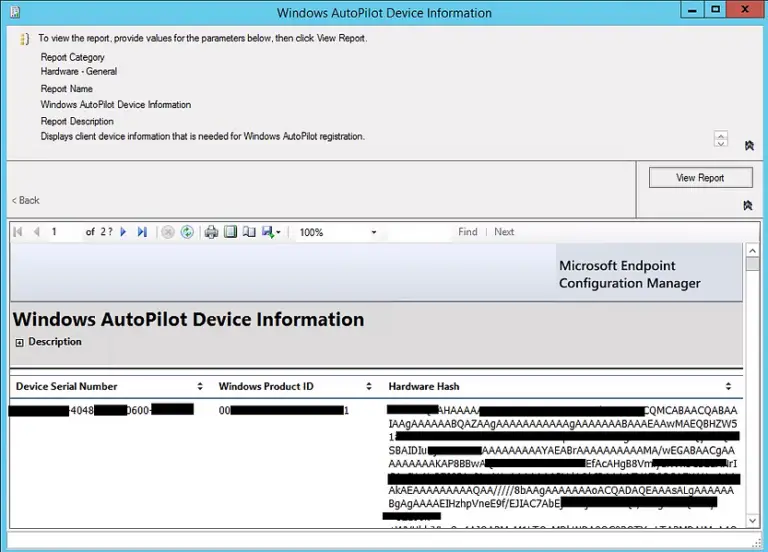This screenshot has height=552, width=768.
Task: Print the report
Action: coord(211,232)
